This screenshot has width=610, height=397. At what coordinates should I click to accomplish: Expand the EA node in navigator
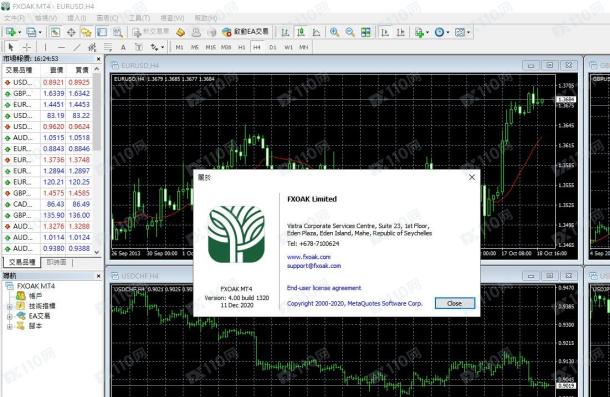tap(9, 316)
